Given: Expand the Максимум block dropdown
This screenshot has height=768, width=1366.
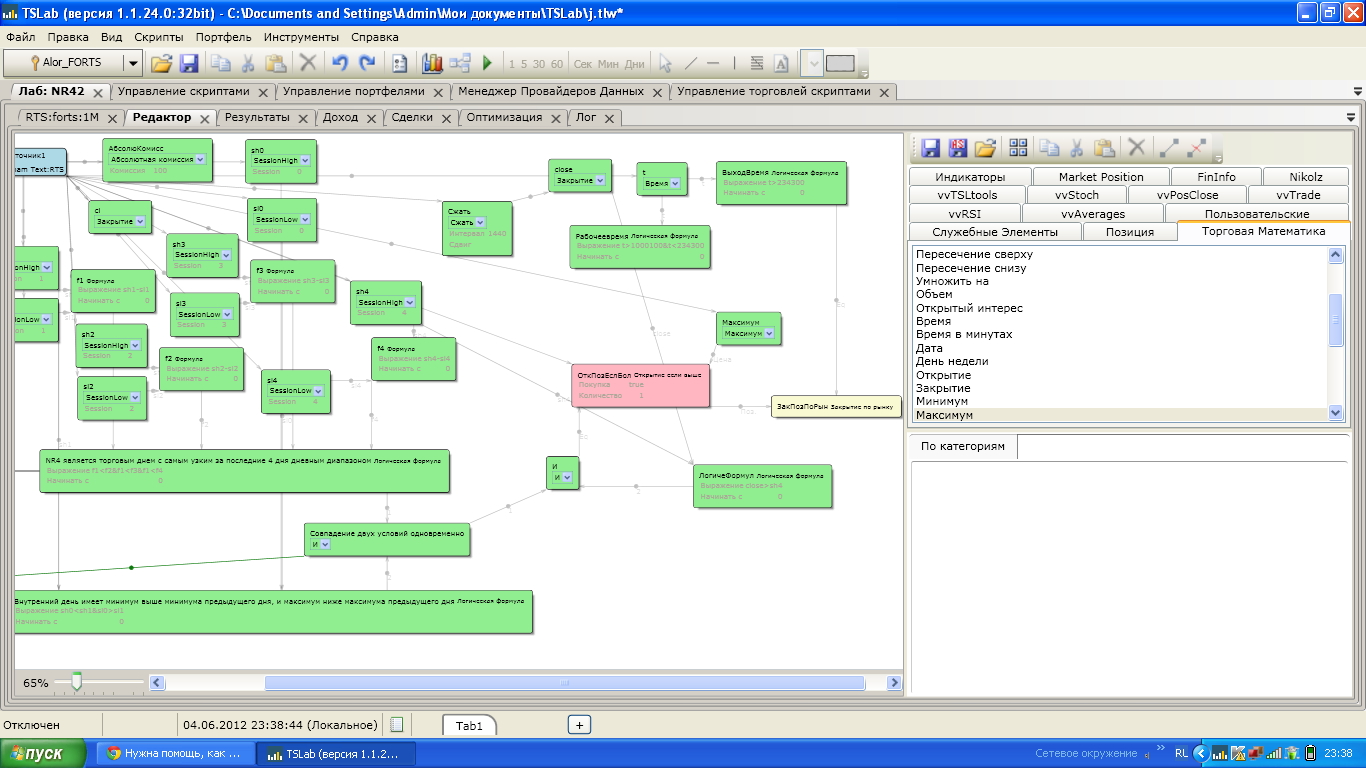Looking at the screenshot, I should [768, 333].
